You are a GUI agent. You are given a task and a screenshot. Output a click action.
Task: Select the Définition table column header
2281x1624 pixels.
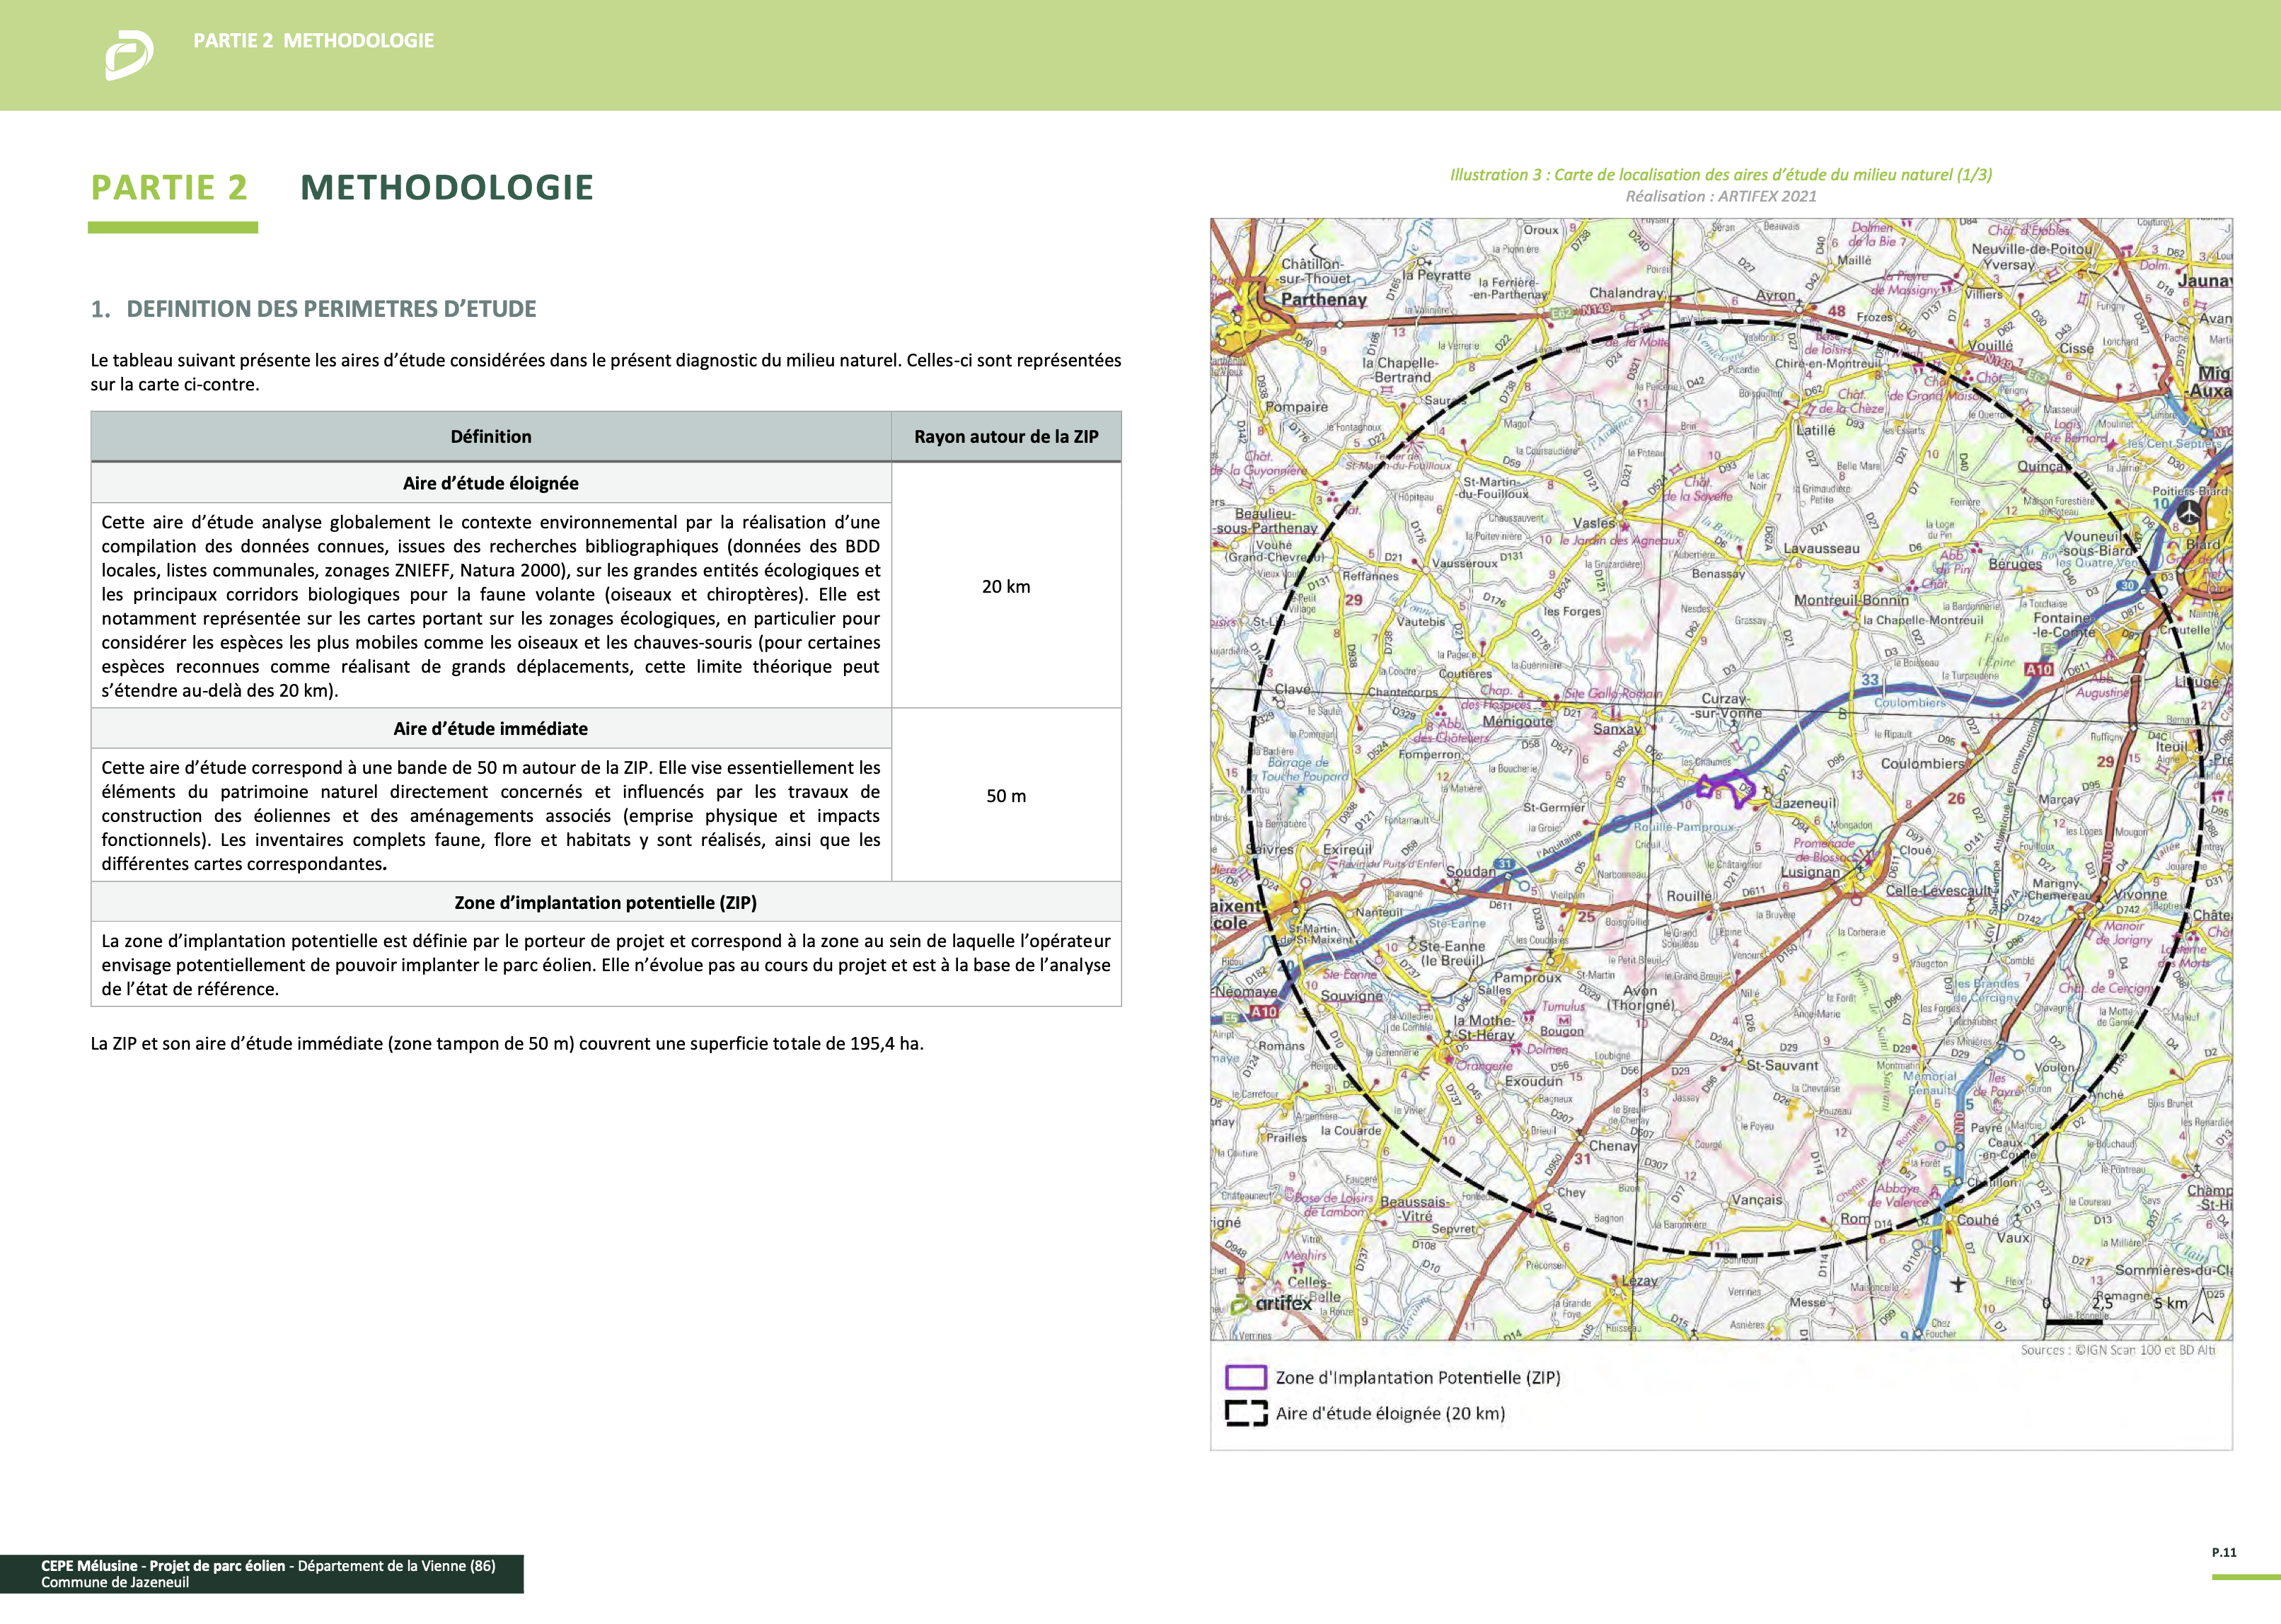click(x=490, y=437)
